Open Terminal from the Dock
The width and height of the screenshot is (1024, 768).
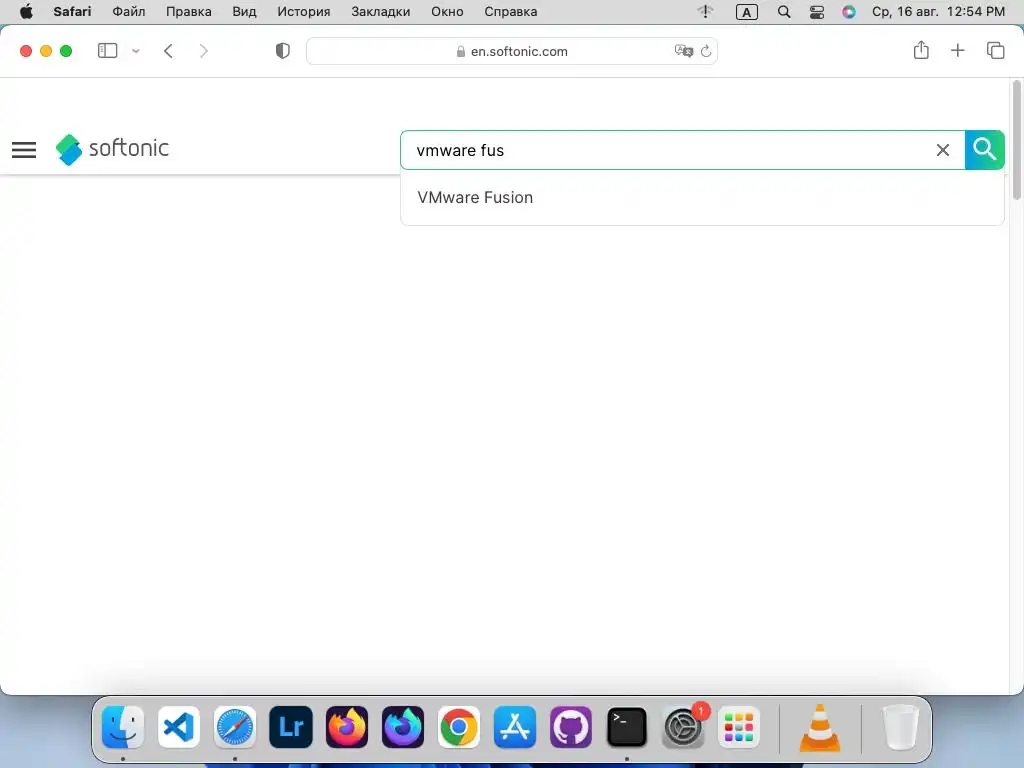[x=627, y=726]
